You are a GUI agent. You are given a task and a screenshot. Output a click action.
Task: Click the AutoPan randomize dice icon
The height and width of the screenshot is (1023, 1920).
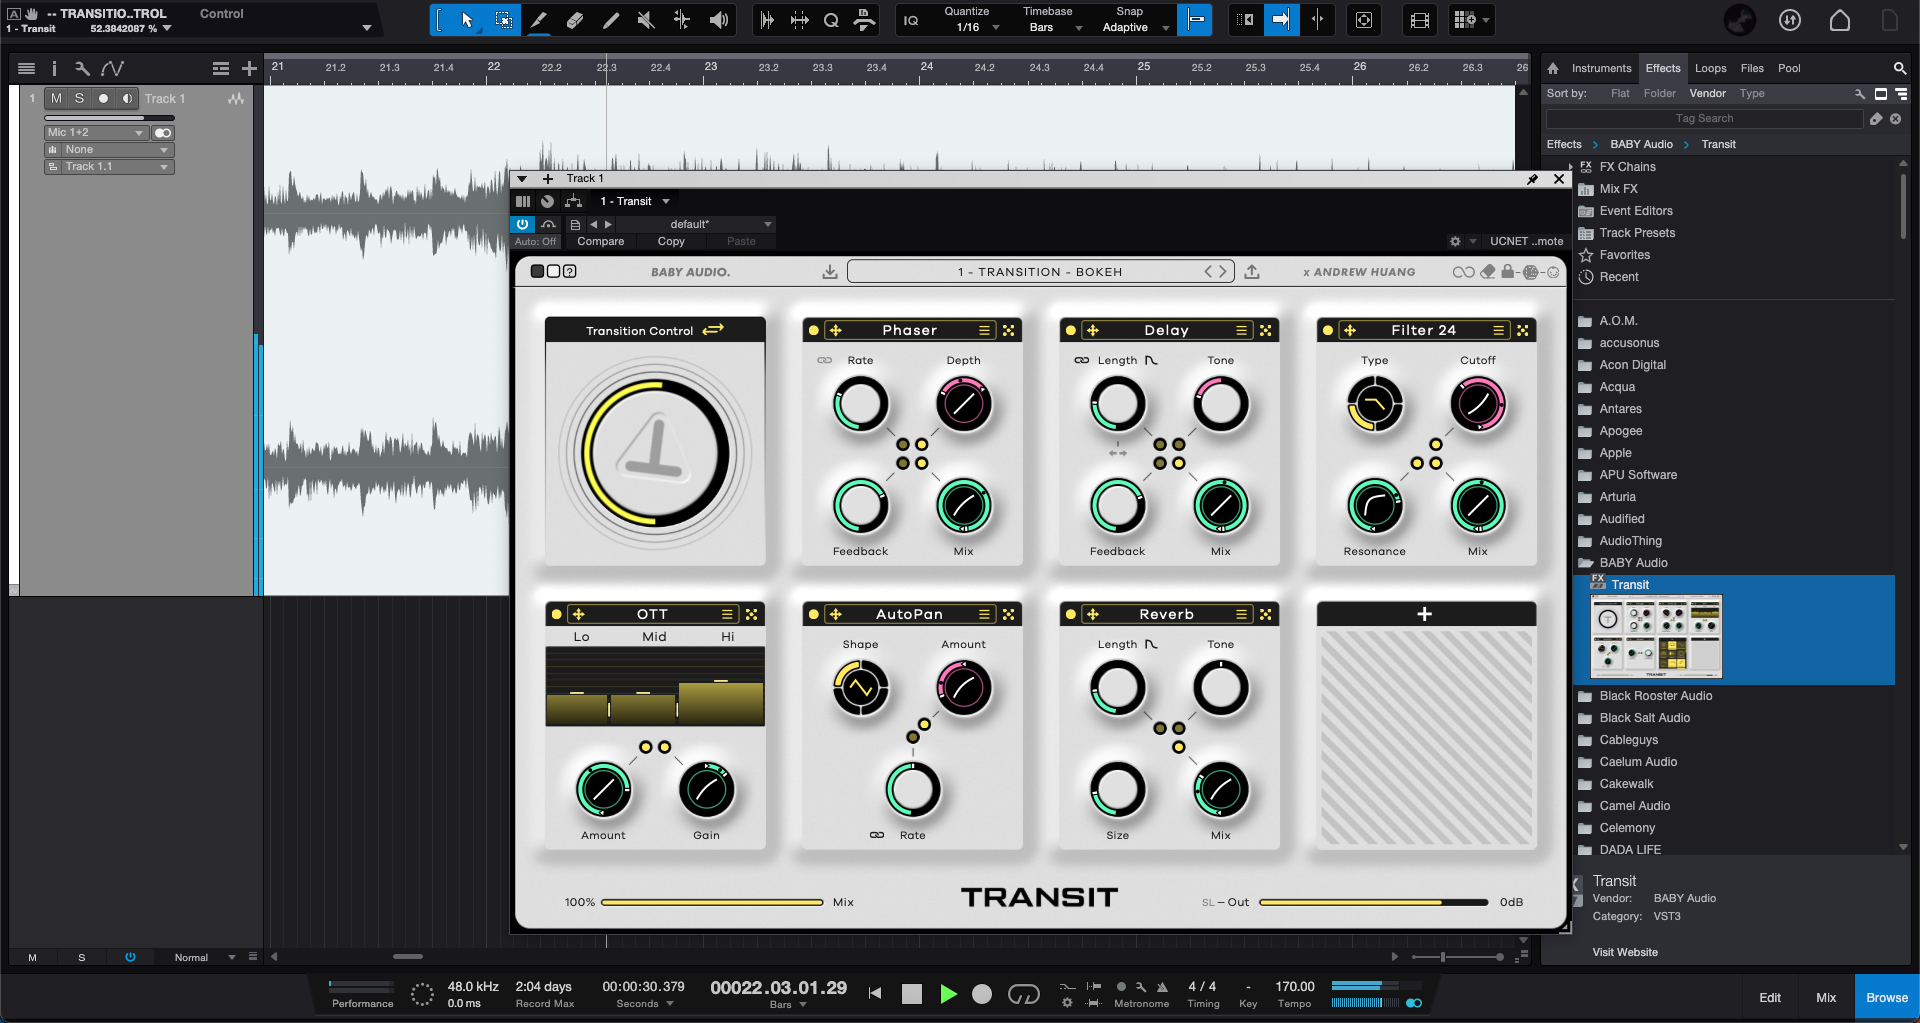click(x=1009, y=614)
